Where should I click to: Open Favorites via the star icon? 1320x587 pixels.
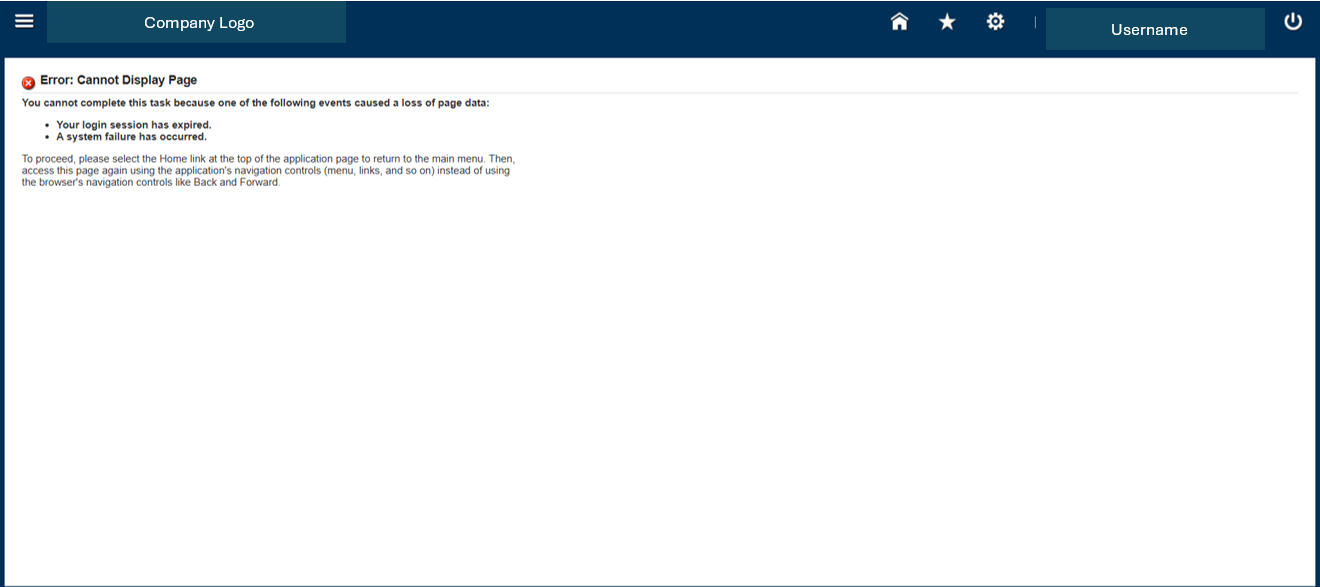tap(947, 22)
